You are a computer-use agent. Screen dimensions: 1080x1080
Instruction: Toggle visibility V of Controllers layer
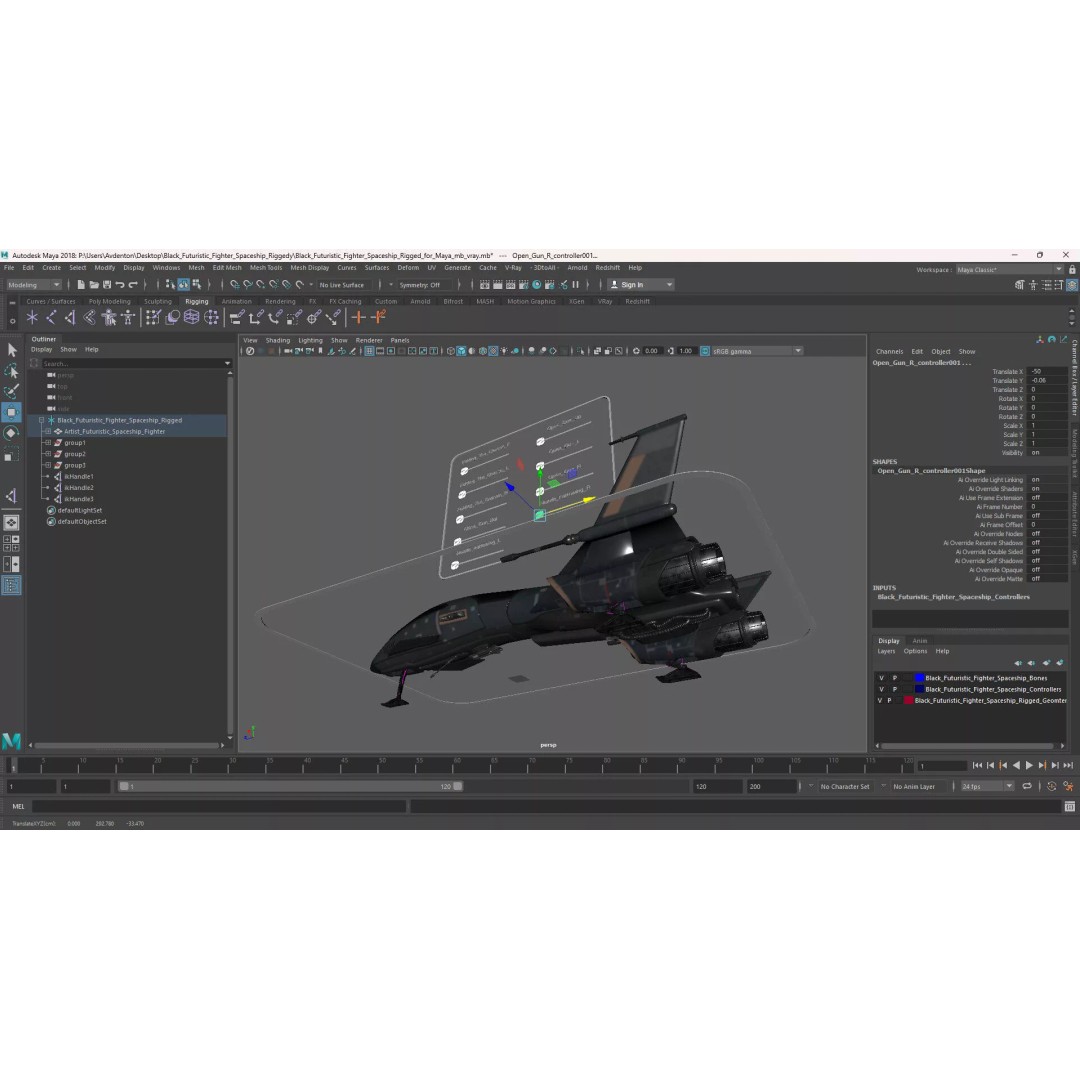[x=881, y=689]
